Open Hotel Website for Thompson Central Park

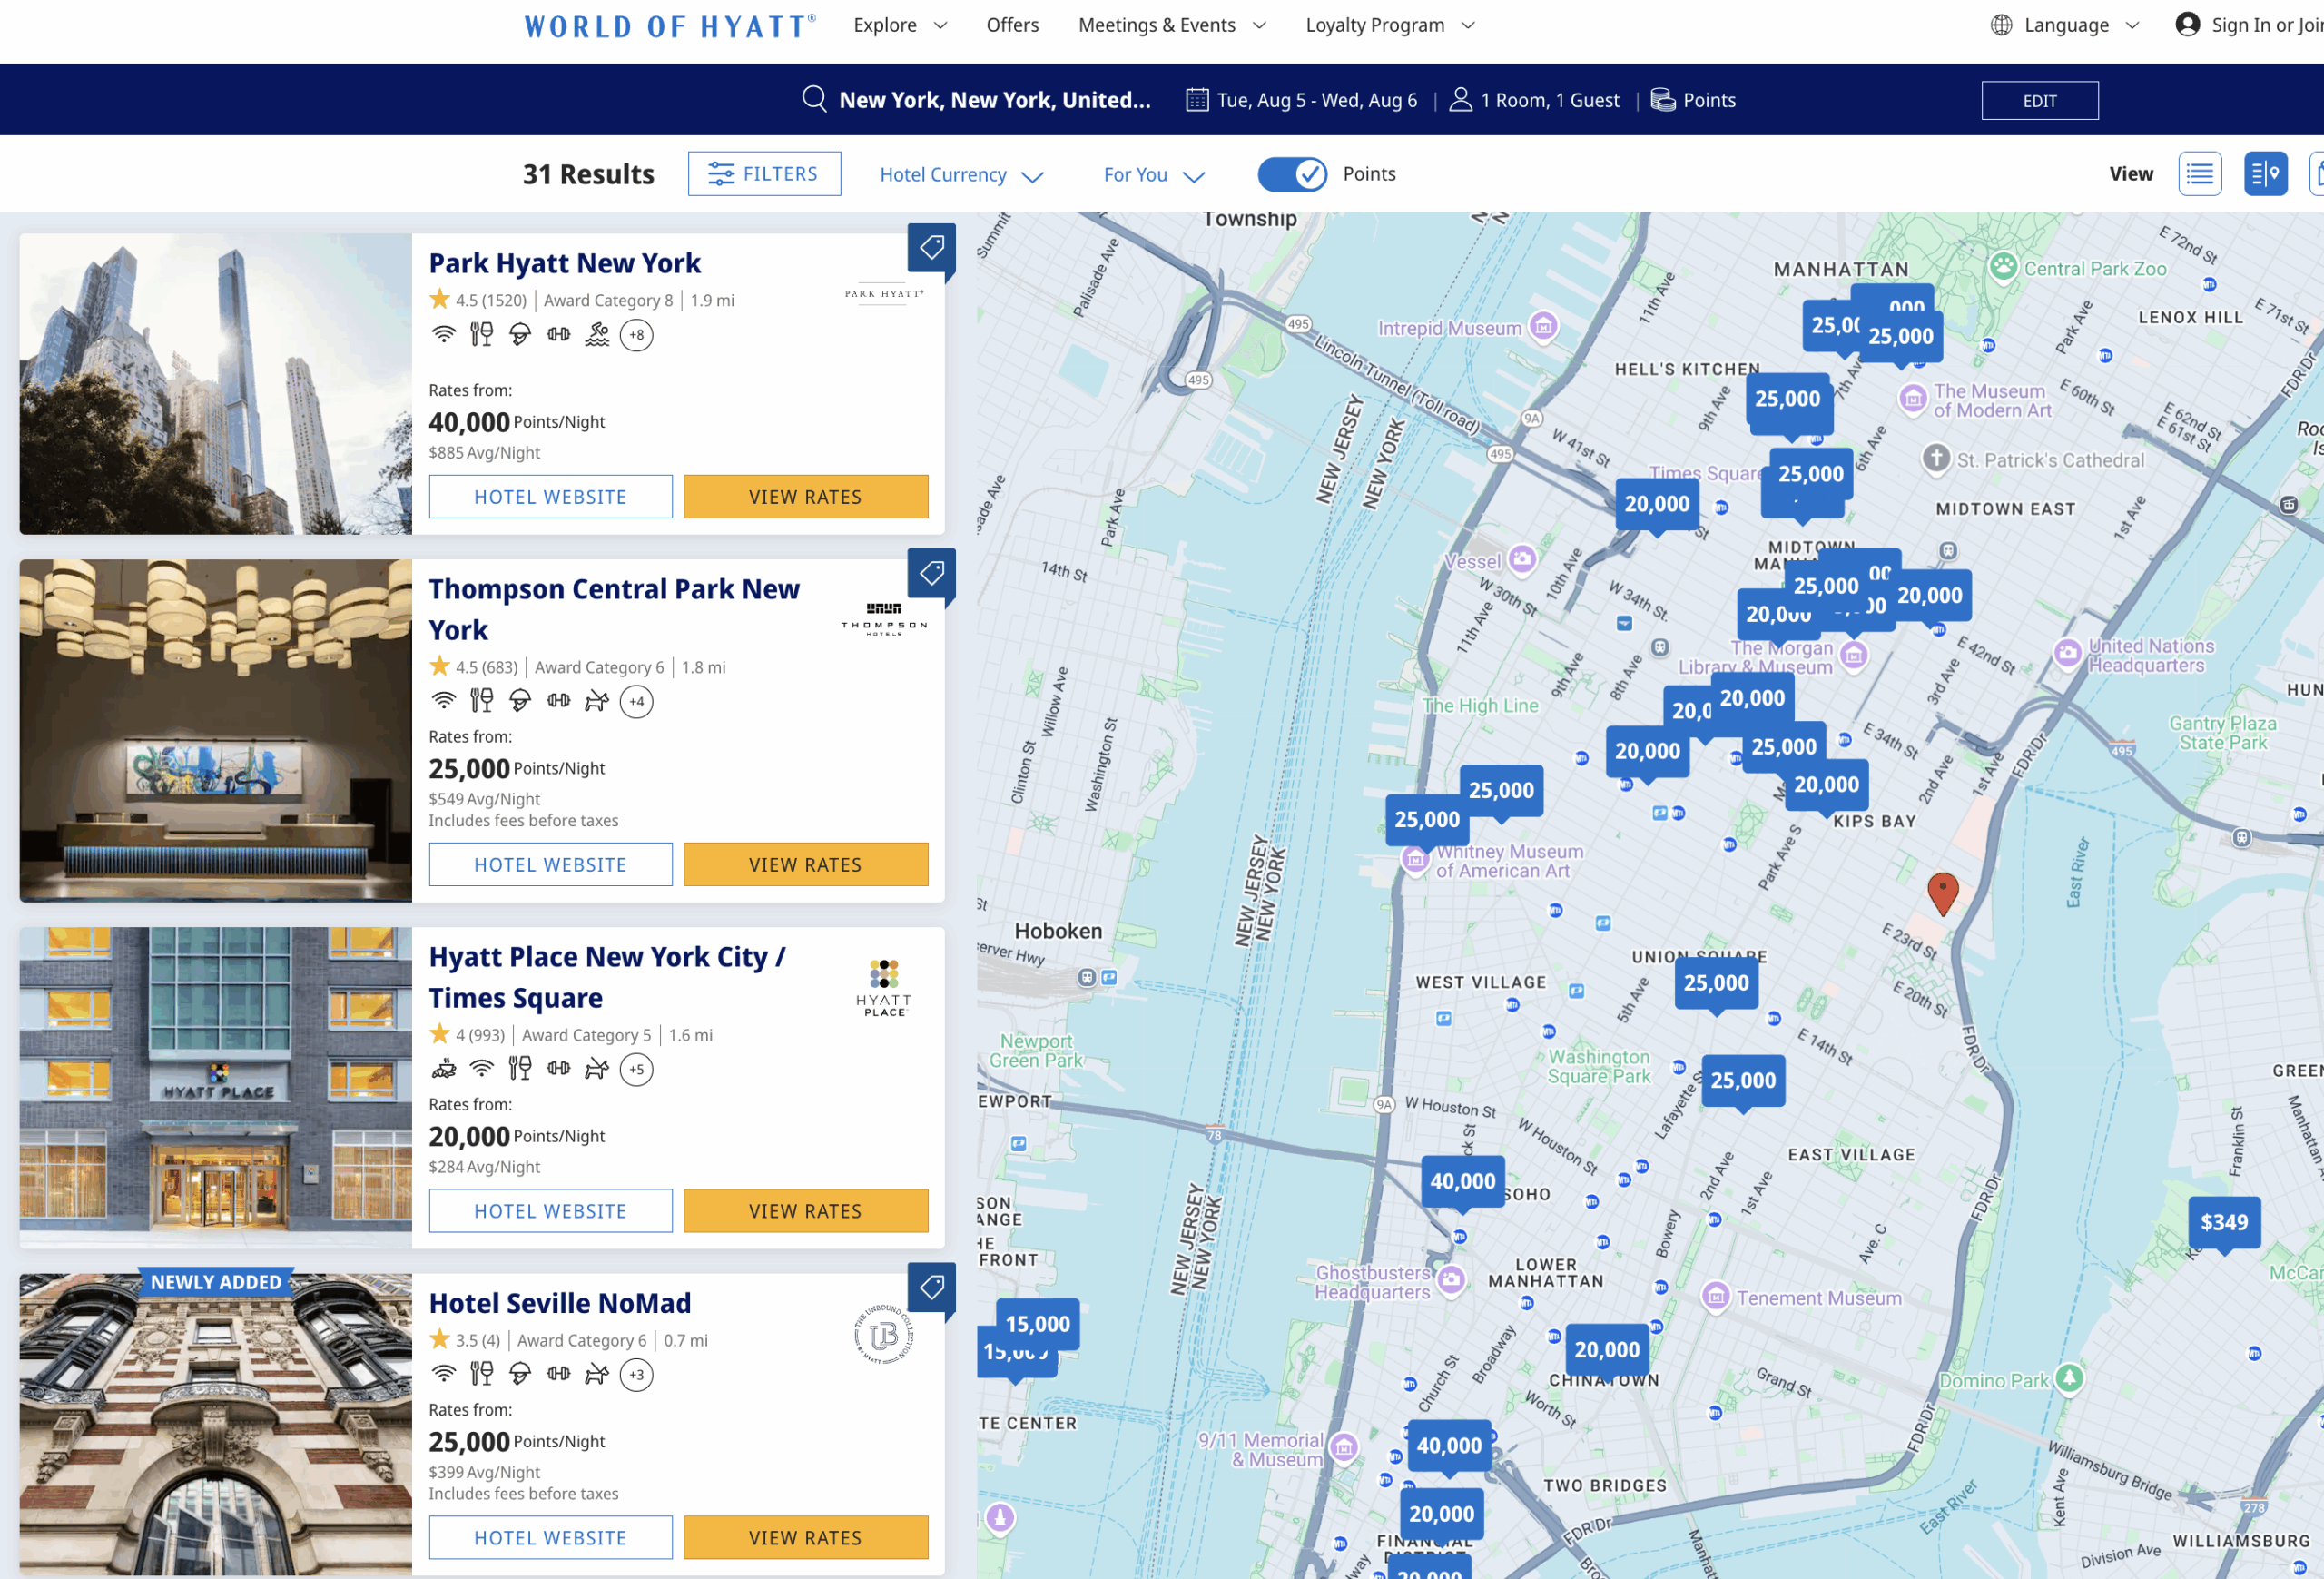click(x=550, y=865)
